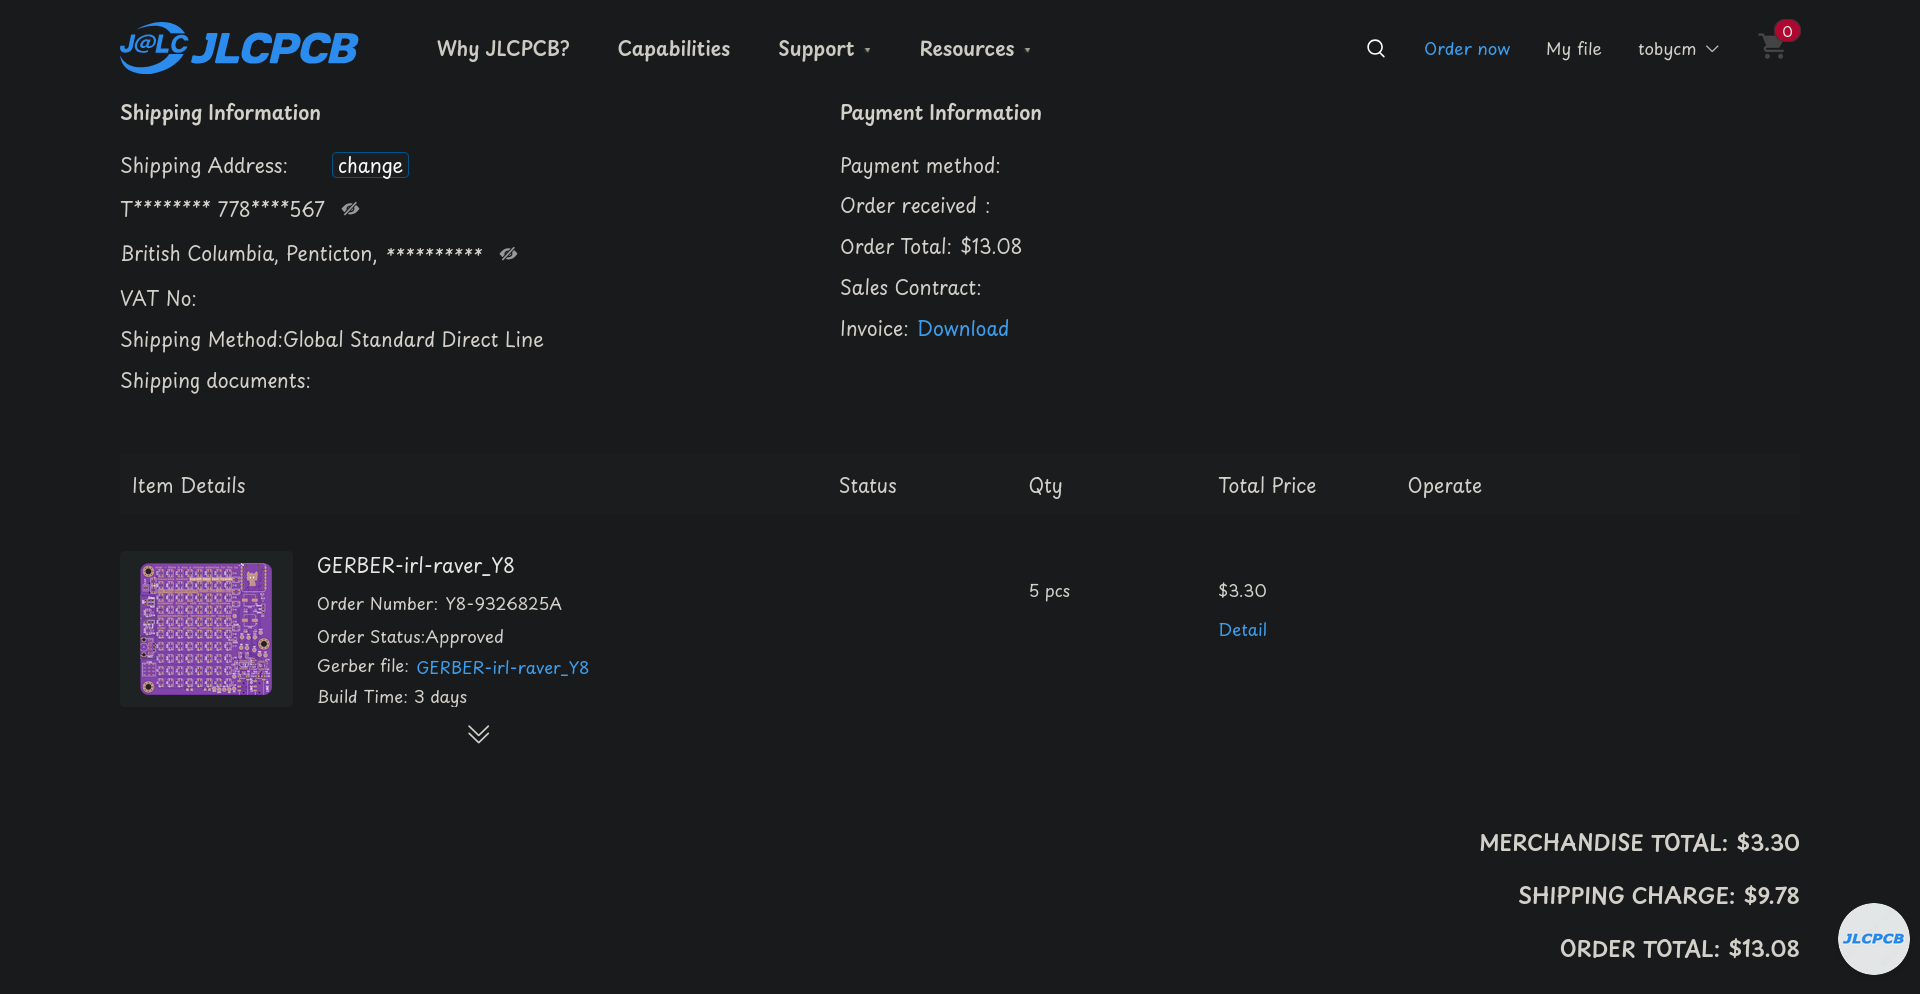Click the Build Time: 3 days text

pos(392,697)
